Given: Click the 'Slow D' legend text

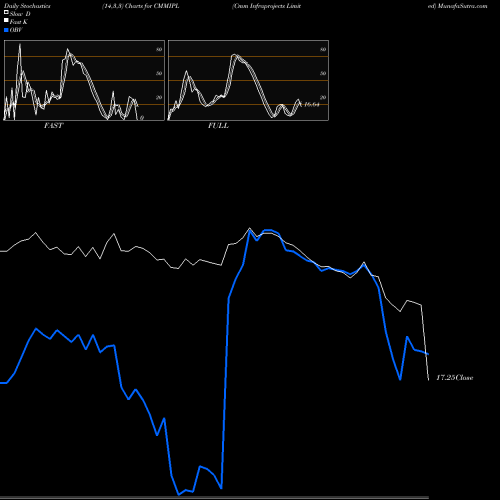Looking at the screenshot, I should click(x=20, y=14).
